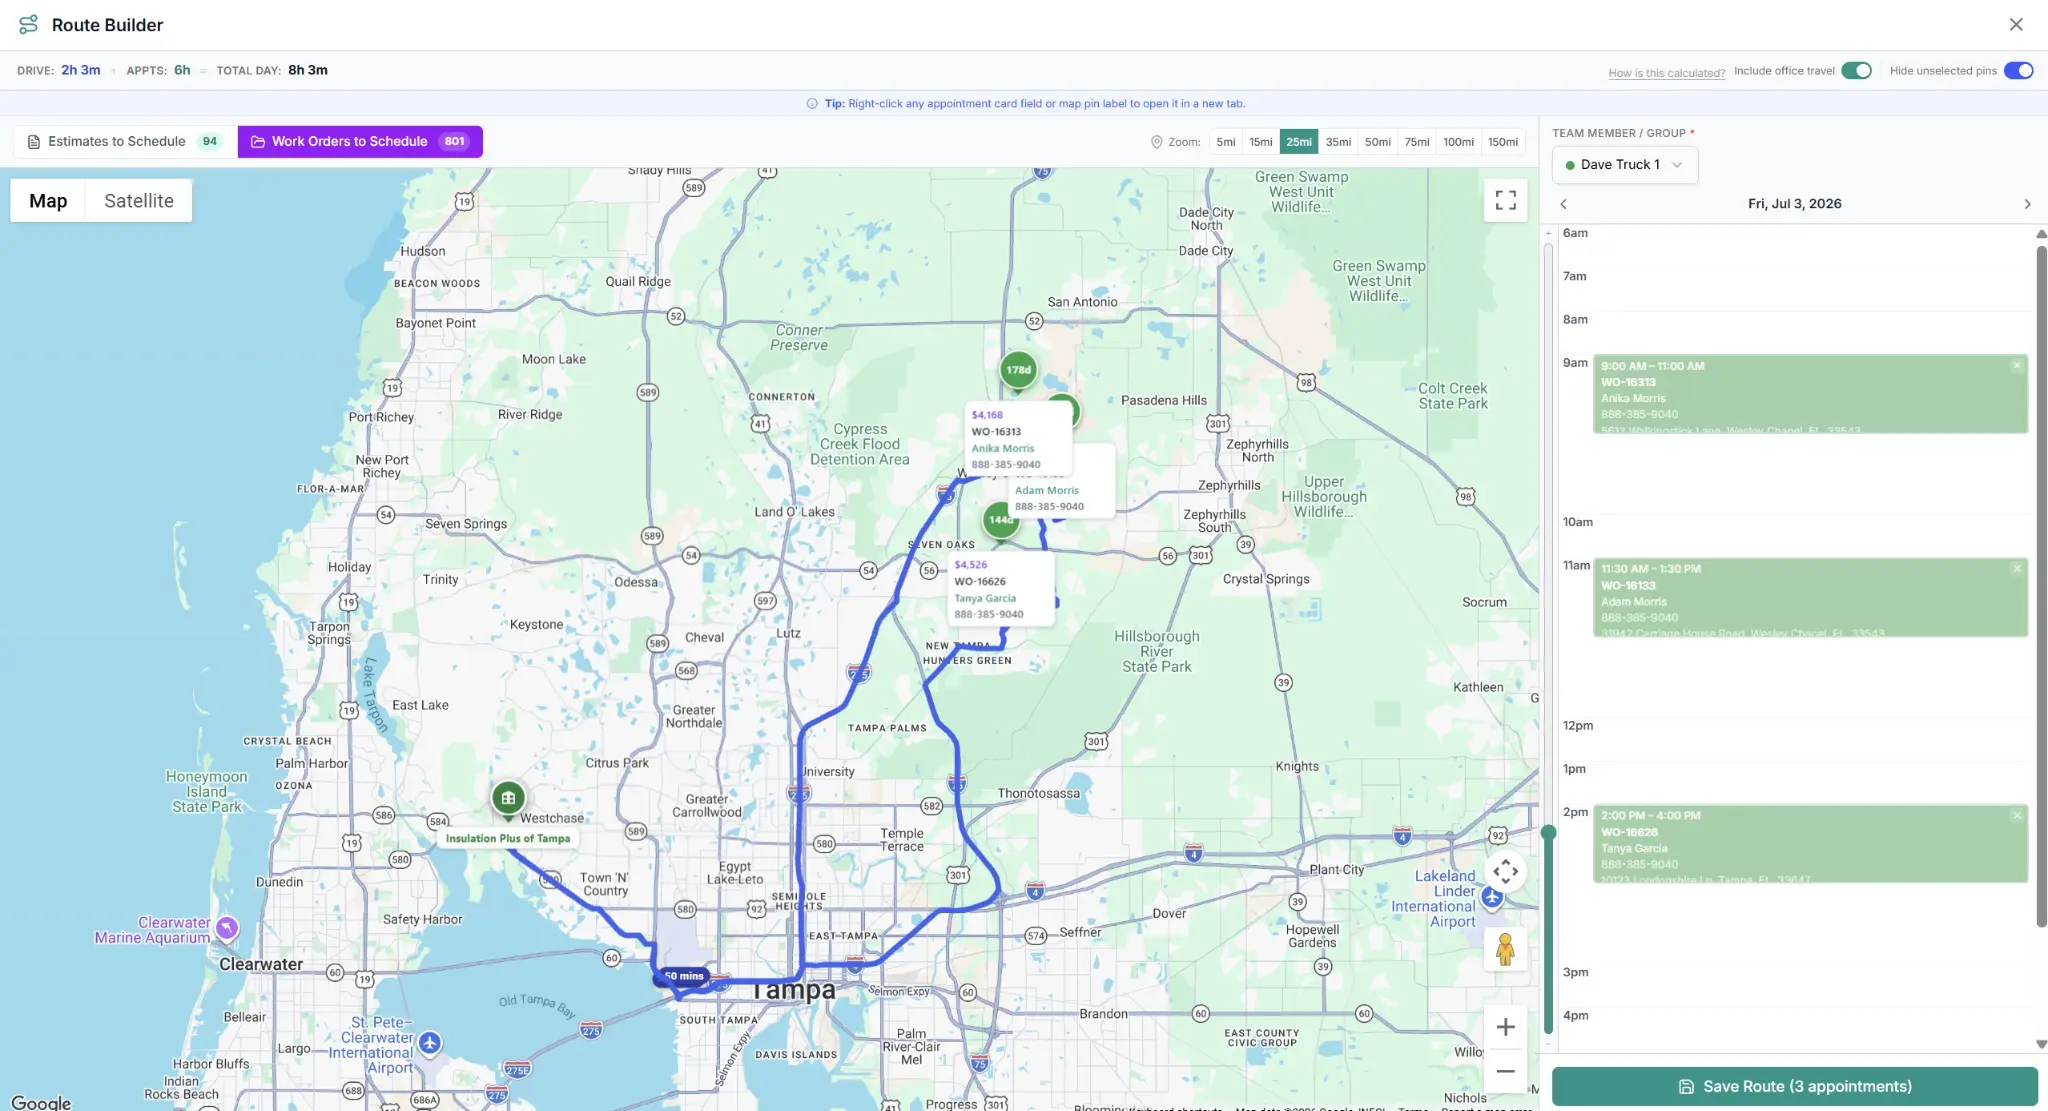Click the map camera pan control
Image resolution: width=2048 pixels, height=1111 pixels.
point(1505,872)
